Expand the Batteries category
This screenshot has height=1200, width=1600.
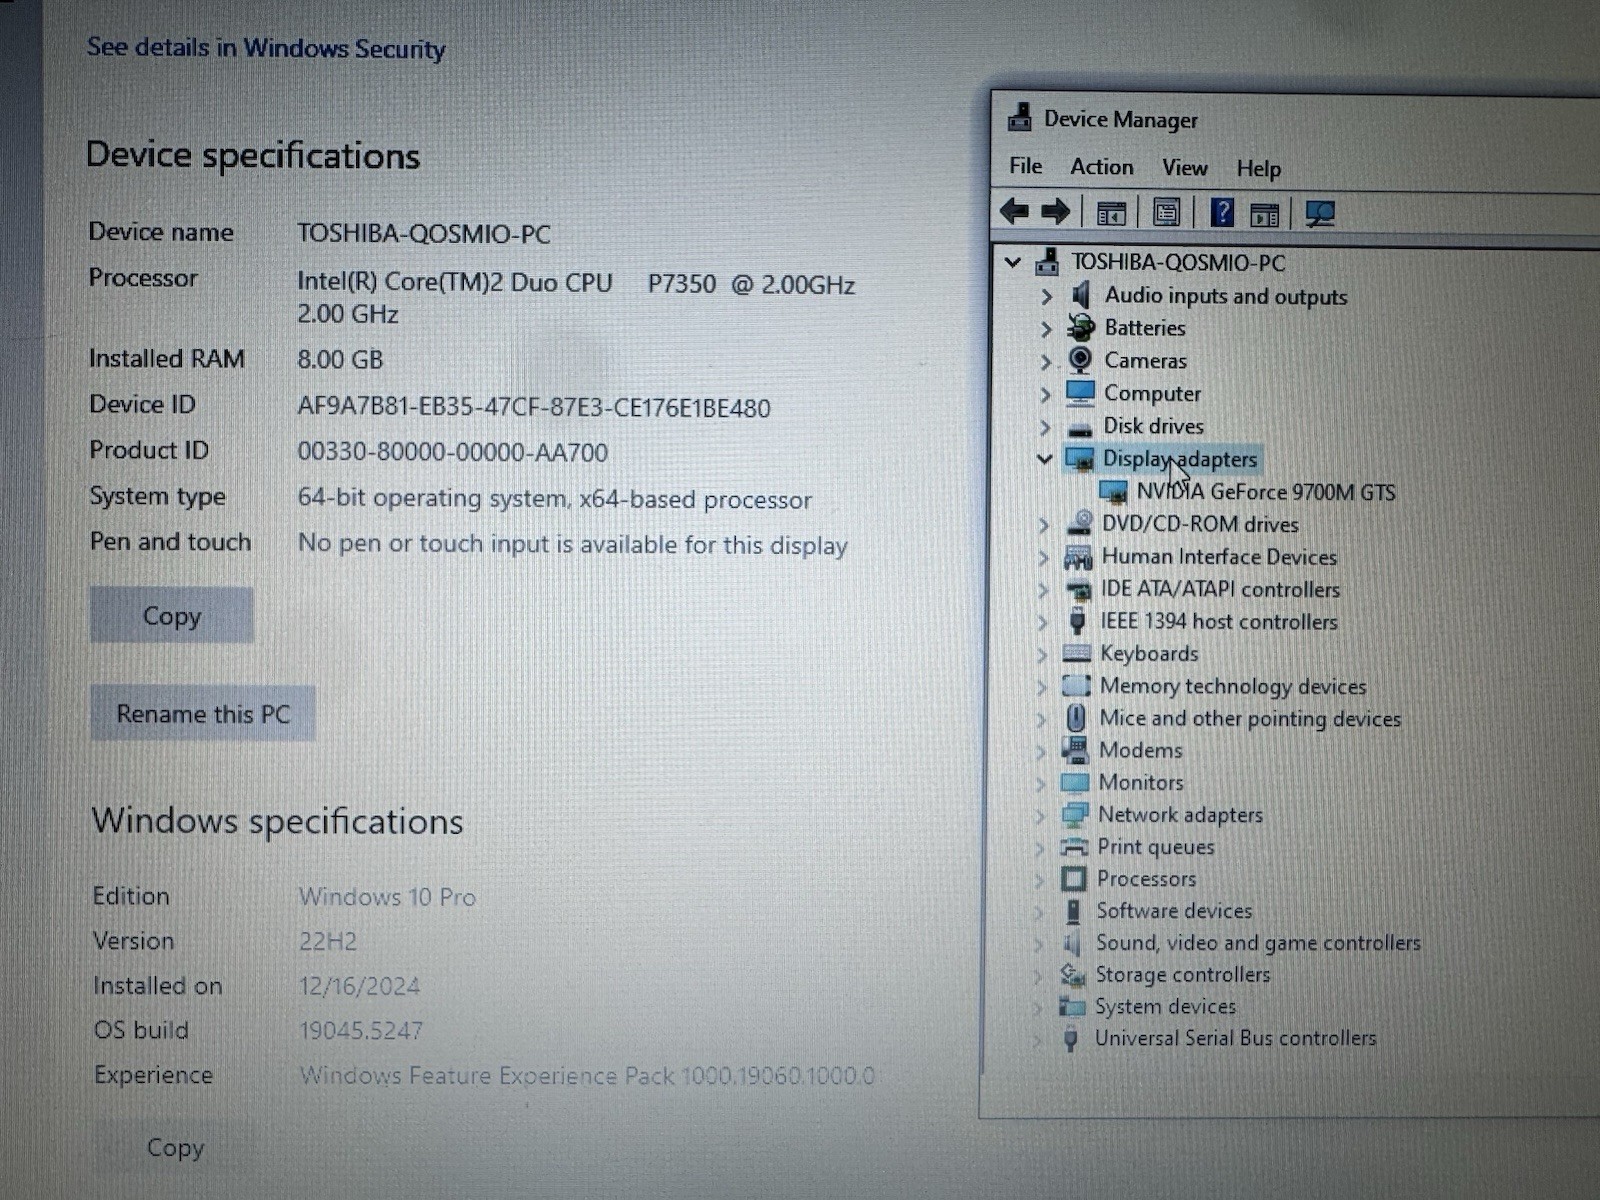pos(1046,328)
